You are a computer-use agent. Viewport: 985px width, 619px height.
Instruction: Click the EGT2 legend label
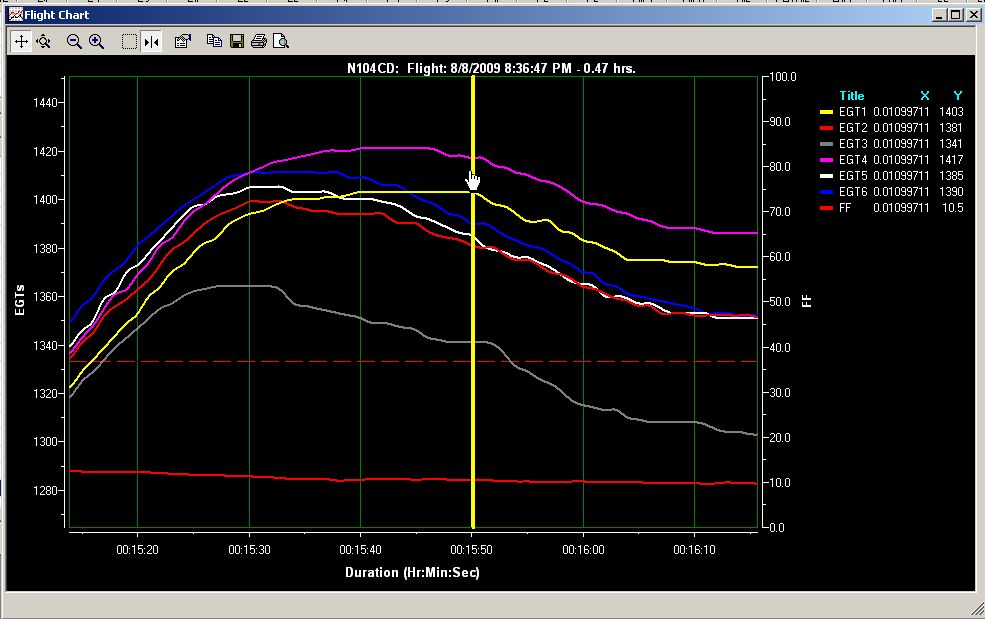pos(852,128)
